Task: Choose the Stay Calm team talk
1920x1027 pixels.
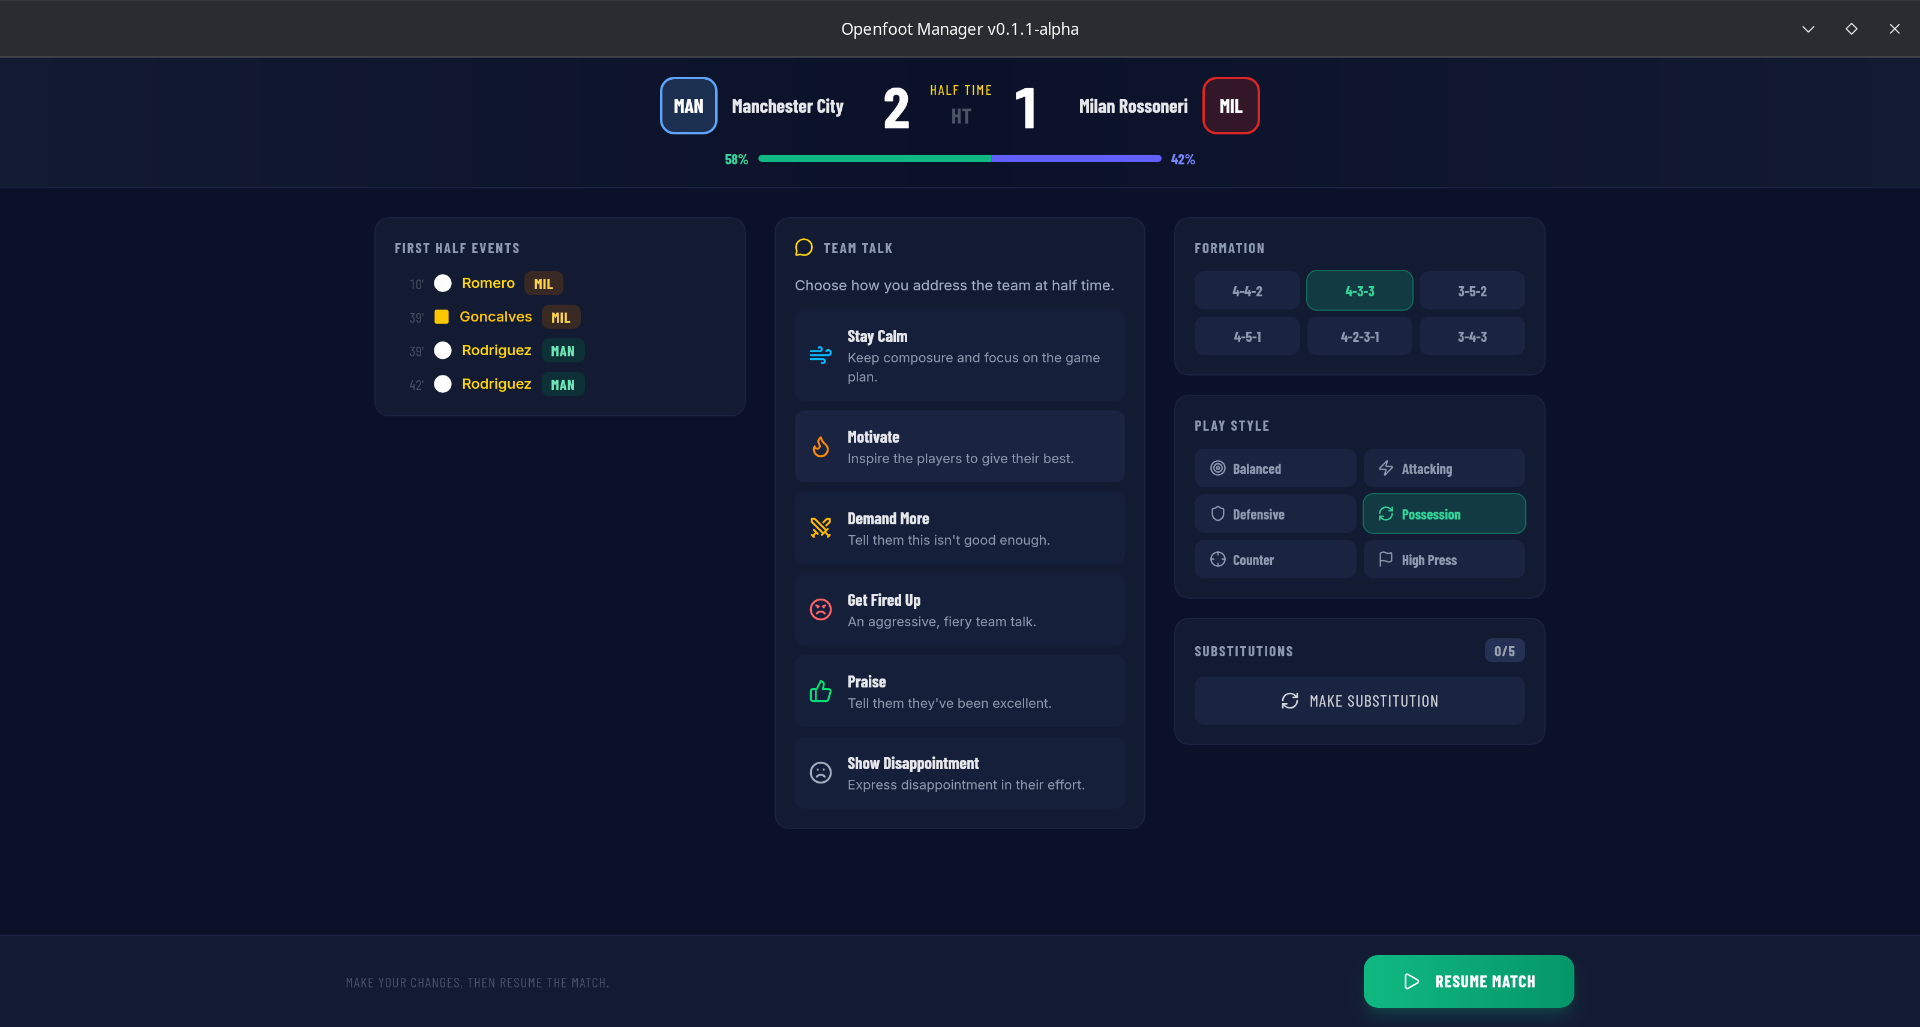Action: pos(960,356)
